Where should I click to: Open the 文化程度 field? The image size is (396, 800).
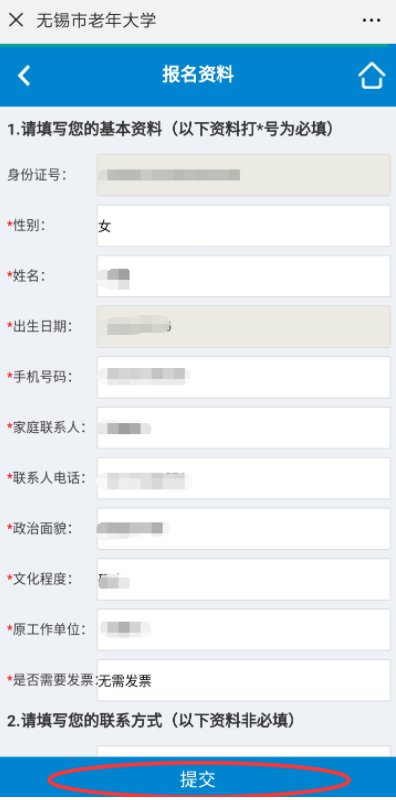[x=243, y=579]
